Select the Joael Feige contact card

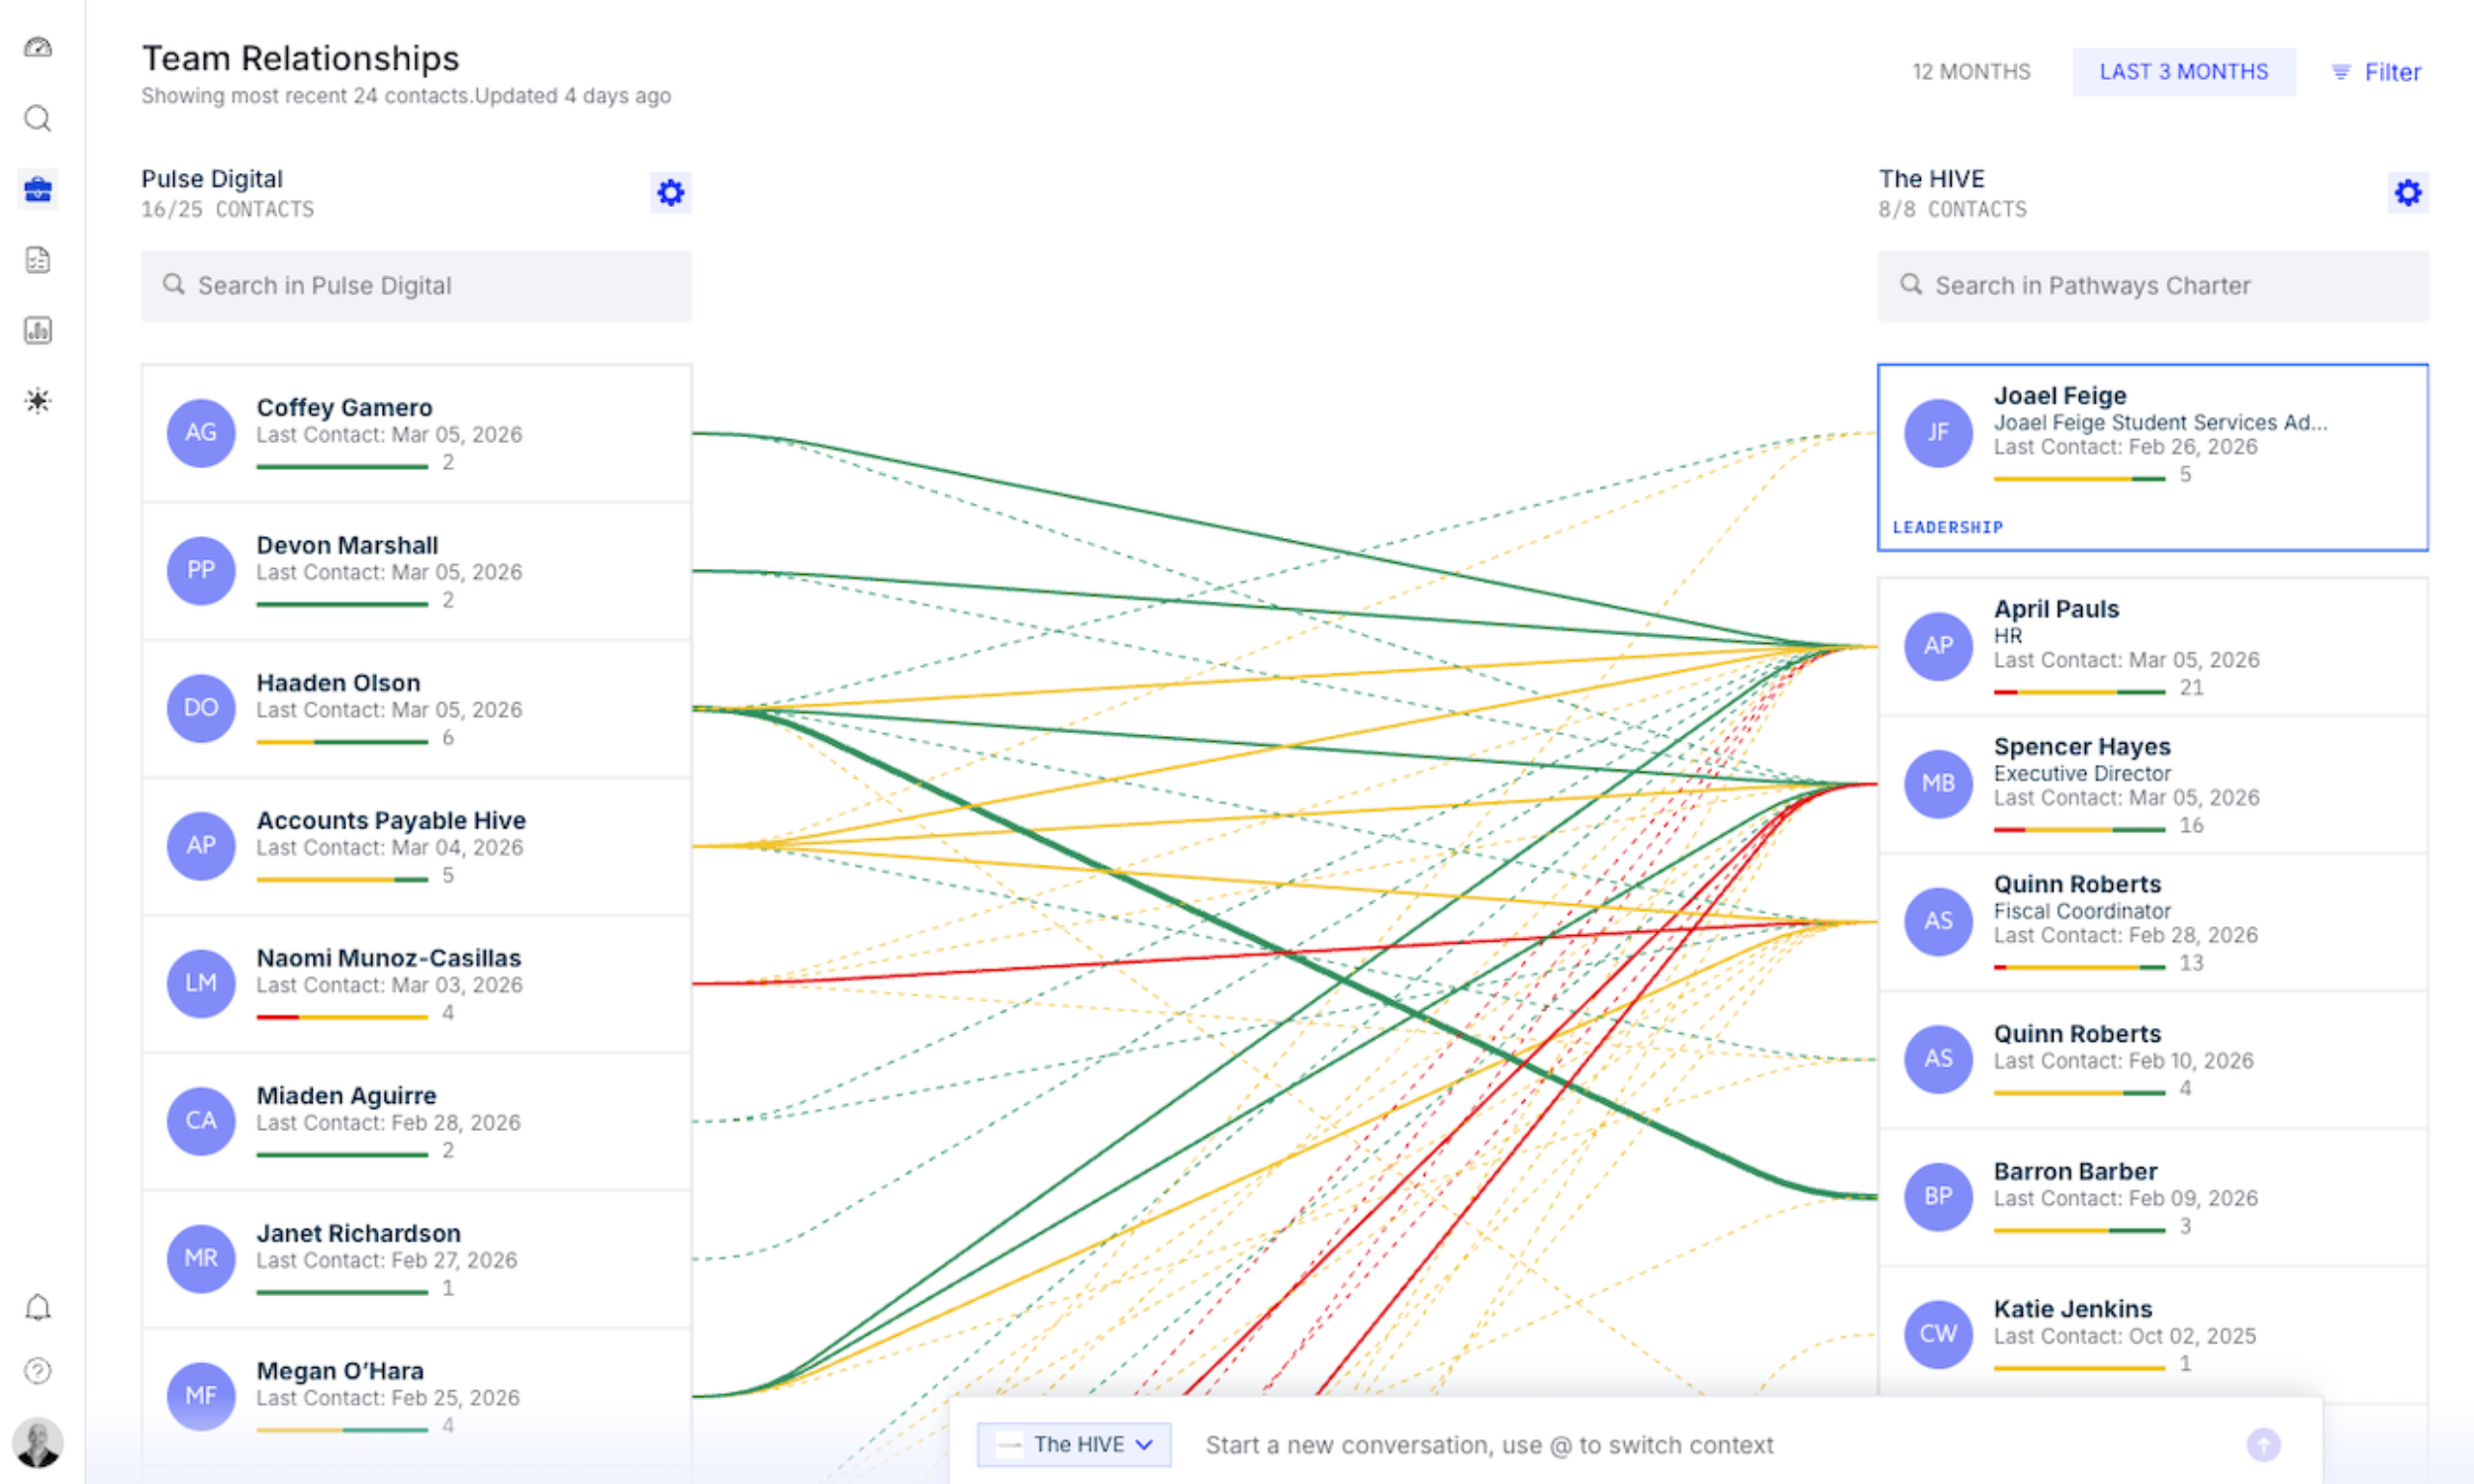(x=2152, y=457)
